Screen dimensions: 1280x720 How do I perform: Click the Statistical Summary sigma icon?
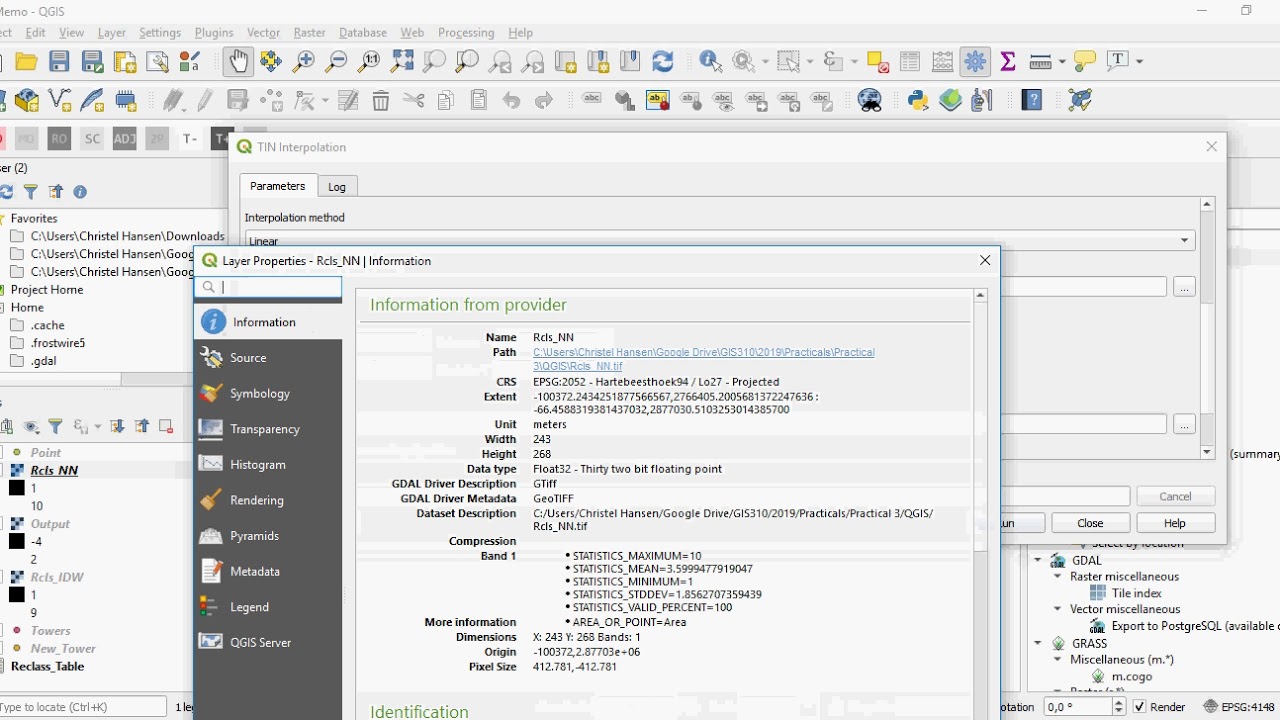(x=1008, y=61)
